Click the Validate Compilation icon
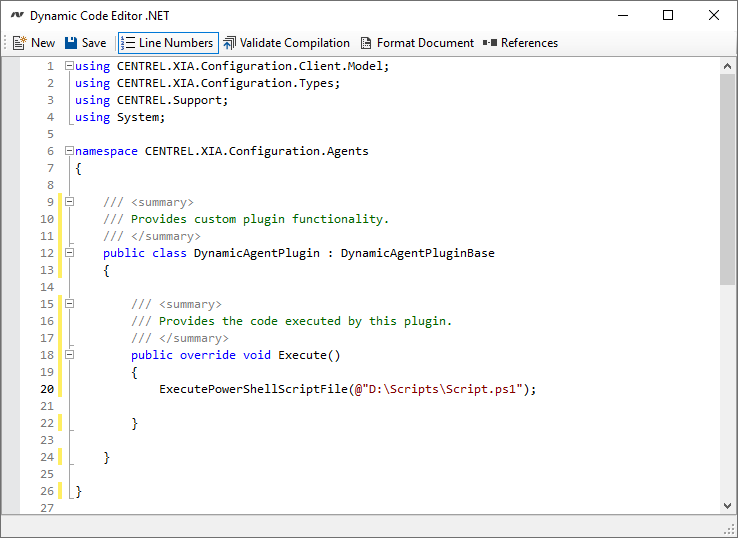738x538 pixels. pos(230,43)
